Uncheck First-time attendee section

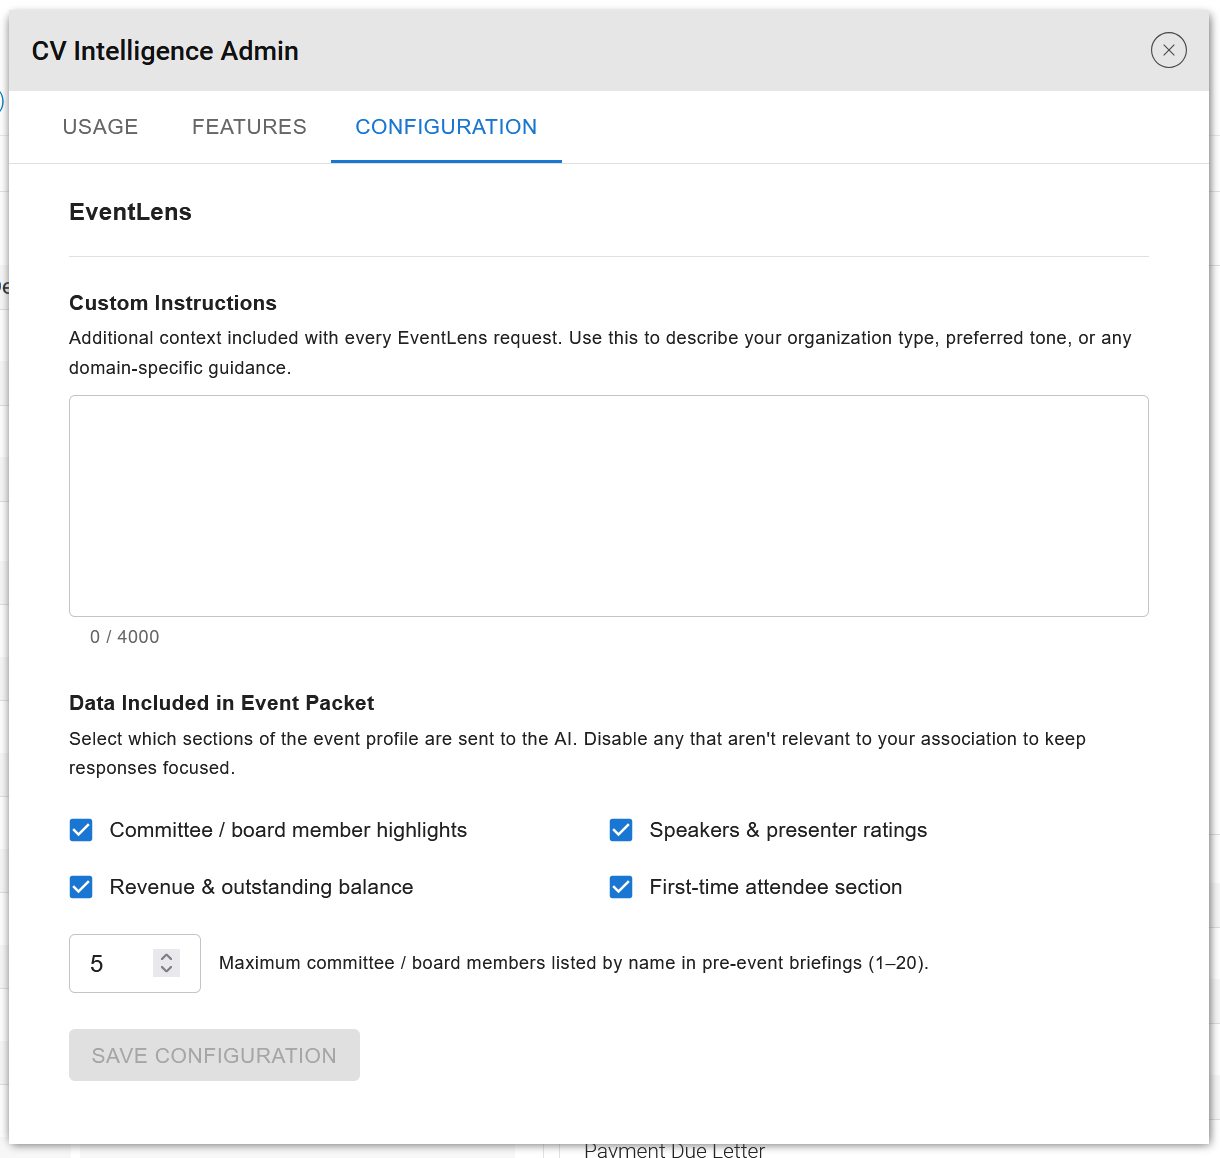tap(621, 887)
